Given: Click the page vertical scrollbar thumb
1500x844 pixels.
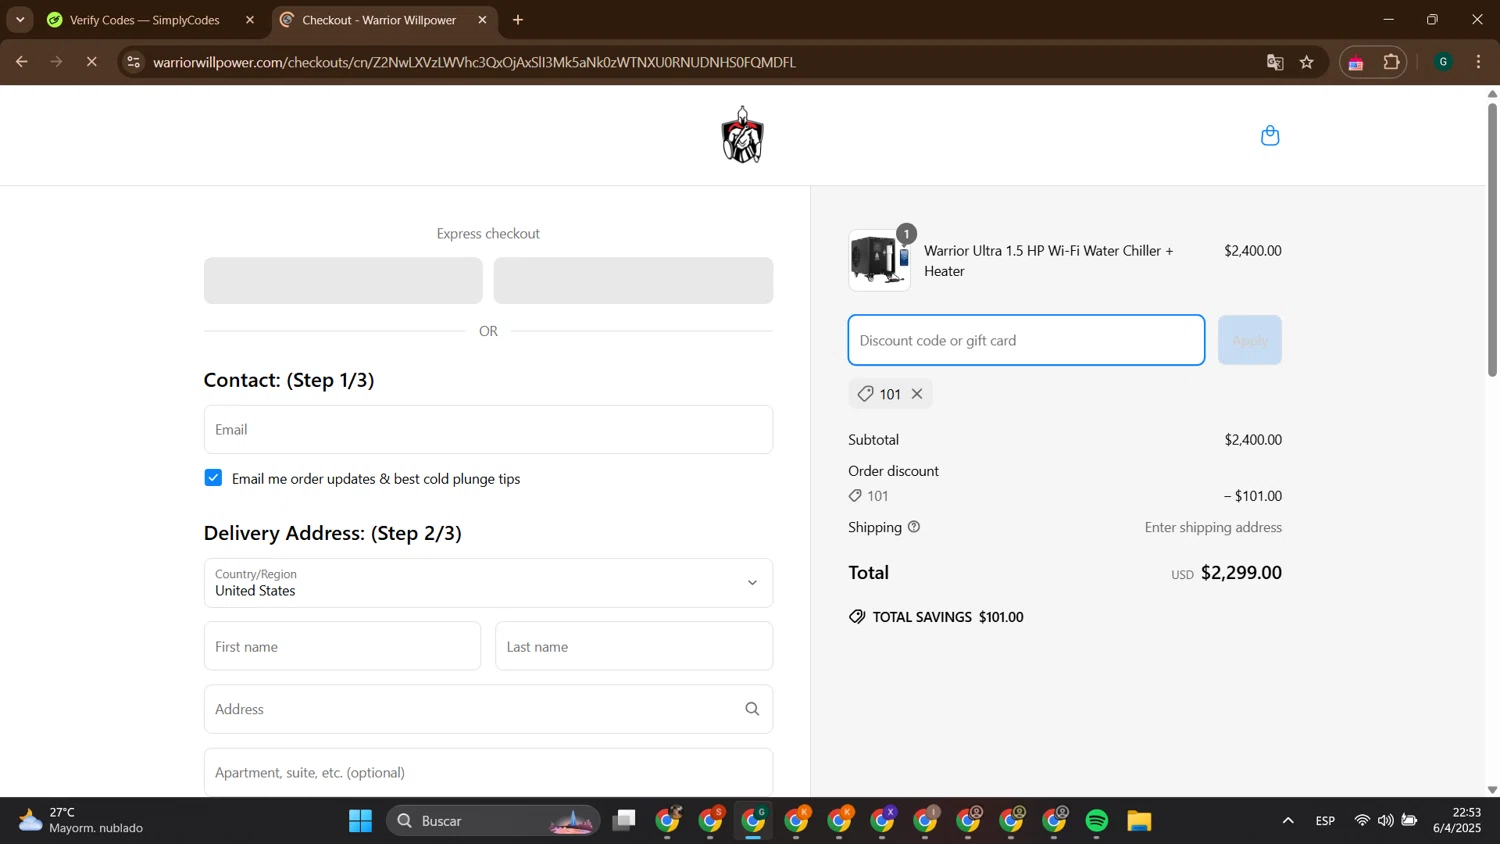Looking at the screenshot, I should tap(1492, 240).
